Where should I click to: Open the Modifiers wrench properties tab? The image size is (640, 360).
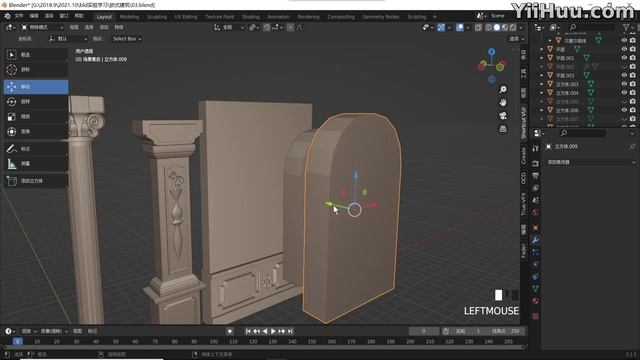pyautogui.click(x=536, y=240)
